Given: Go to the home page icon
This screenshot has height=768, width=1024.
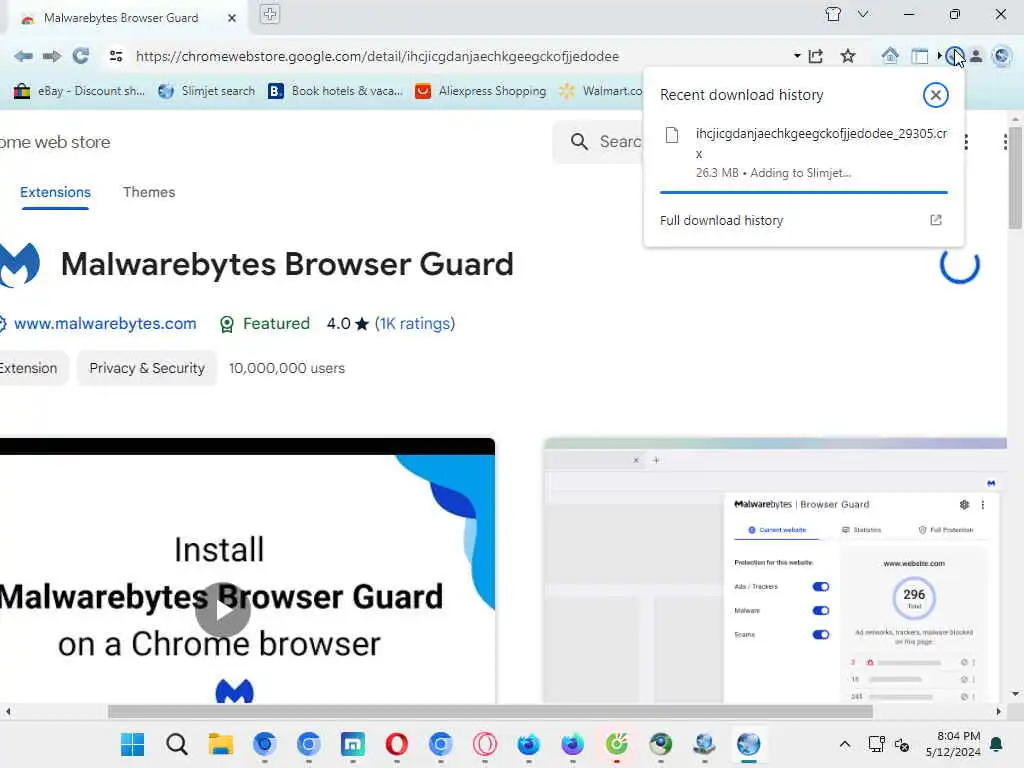Looking at the screenshot, I should click(889, 56).
